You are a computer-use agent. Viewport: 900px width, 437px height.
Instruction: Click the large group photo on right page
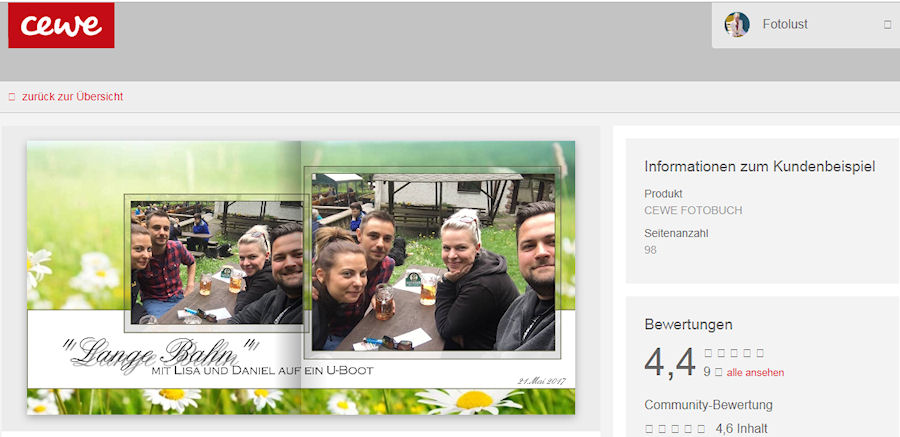(x=433, y=262)
